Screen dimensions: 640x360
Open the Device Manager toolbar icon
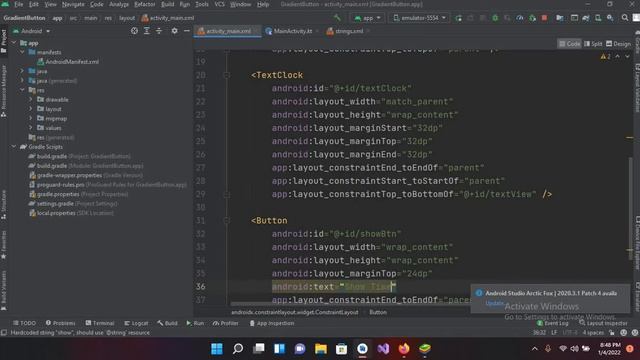[x=598, y=18]
